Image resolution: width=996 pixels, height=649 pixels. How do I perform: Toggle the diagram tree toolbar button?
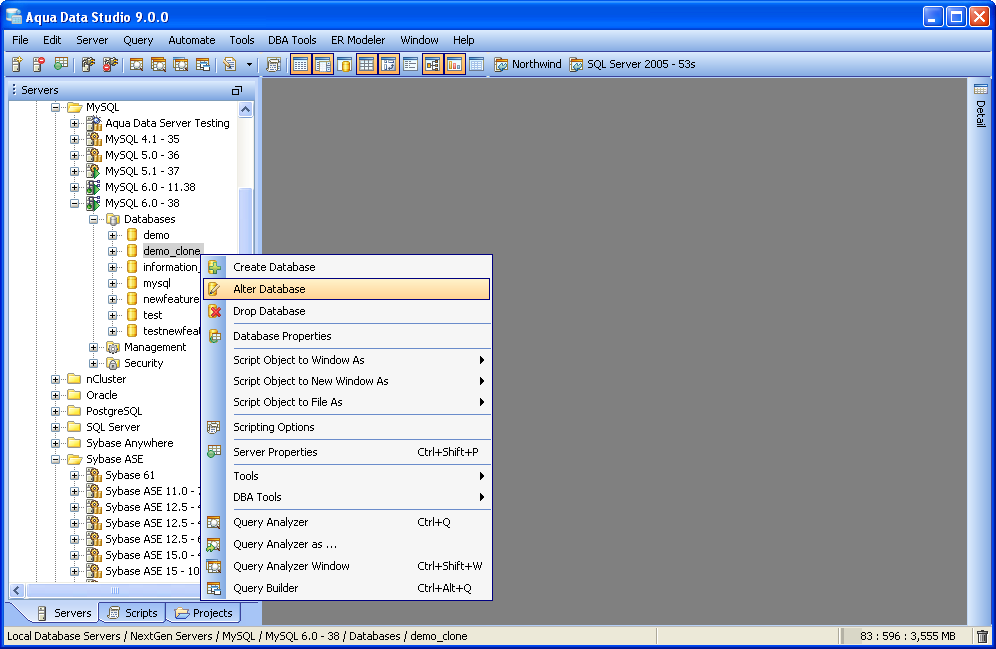[433, 64]
